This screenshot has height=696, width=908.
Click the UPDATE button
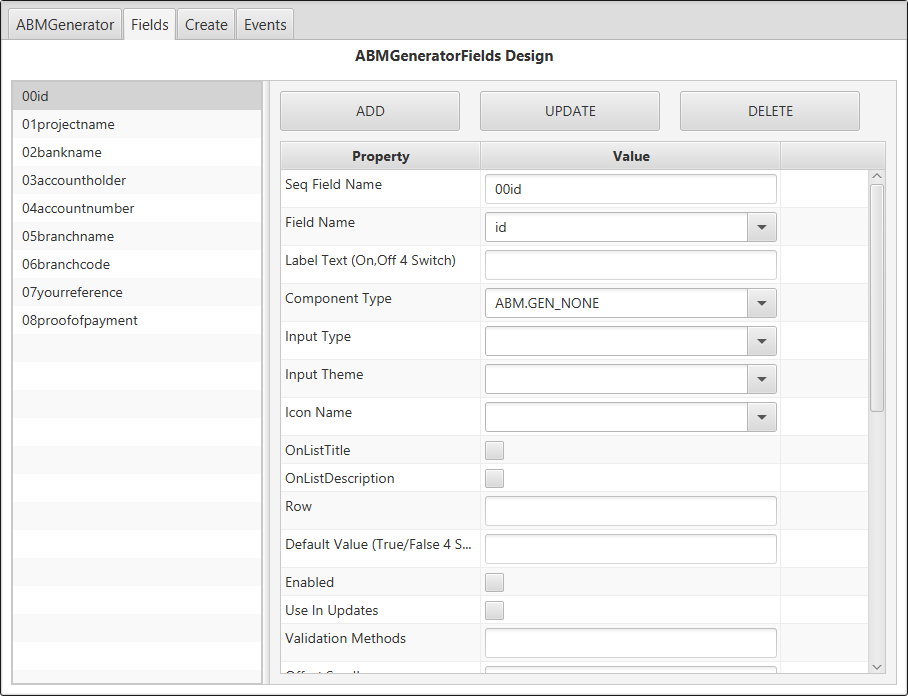570,111
